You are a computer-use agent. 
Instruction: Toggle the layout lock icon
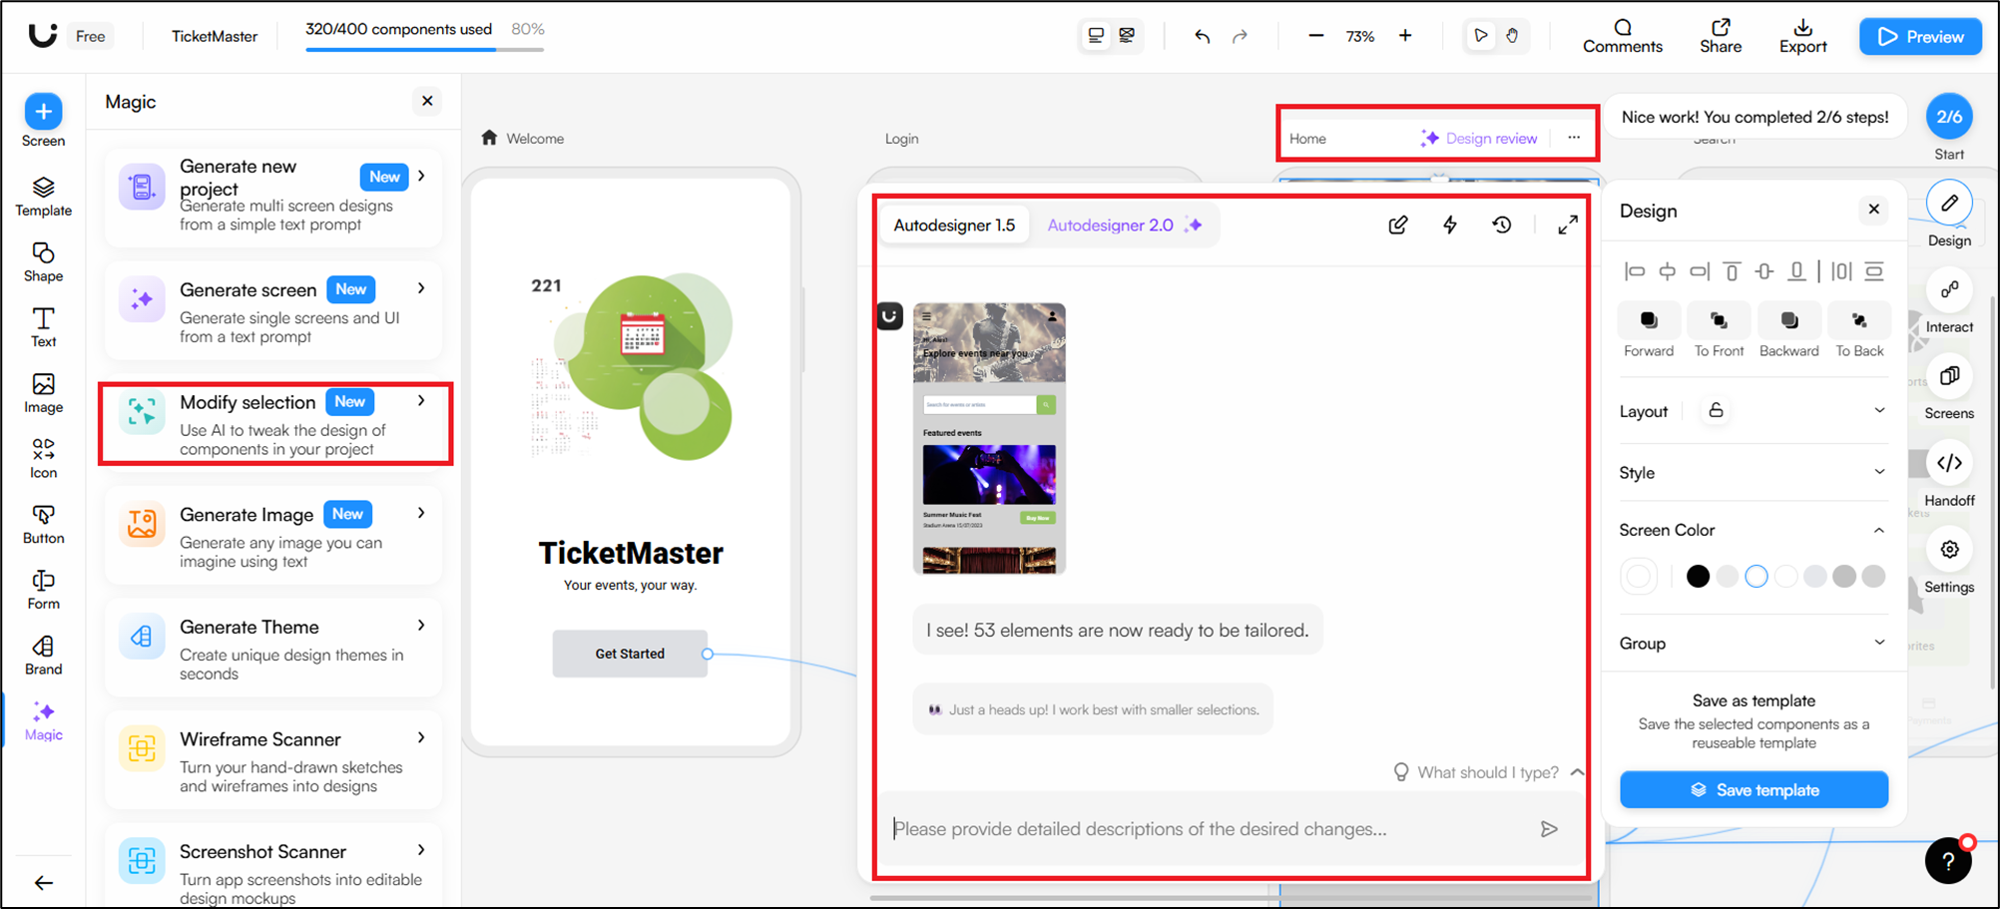[x=1716, y=411]
